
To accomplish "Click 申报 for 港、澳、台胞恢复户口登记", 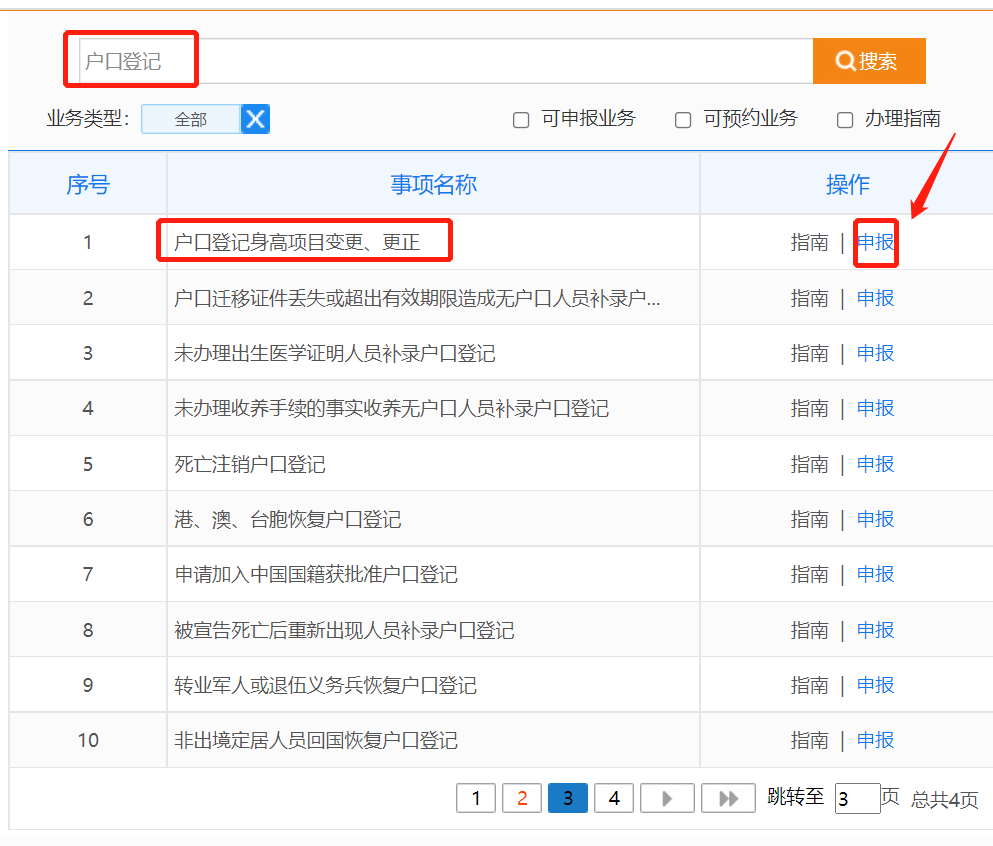I will [875, 519].
